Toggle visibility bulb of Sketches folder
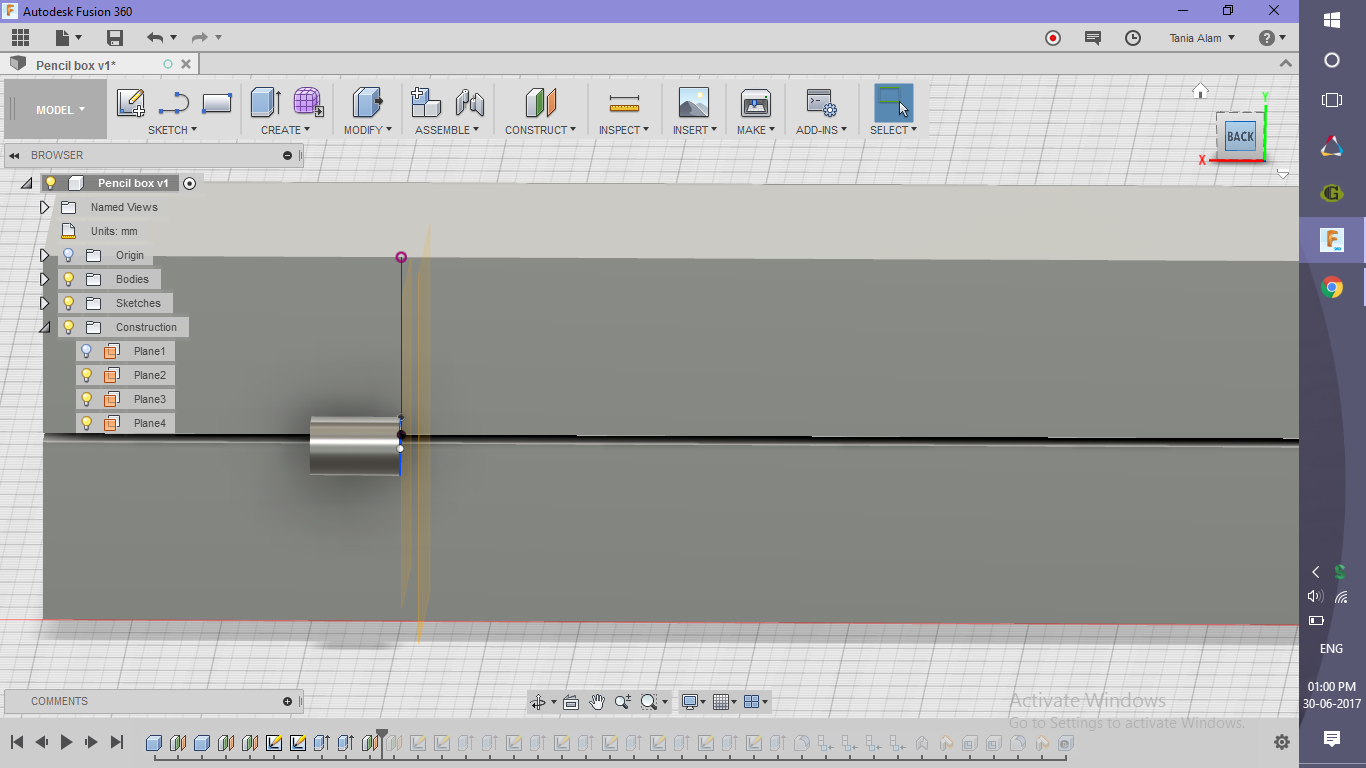 tap(69, 303)
